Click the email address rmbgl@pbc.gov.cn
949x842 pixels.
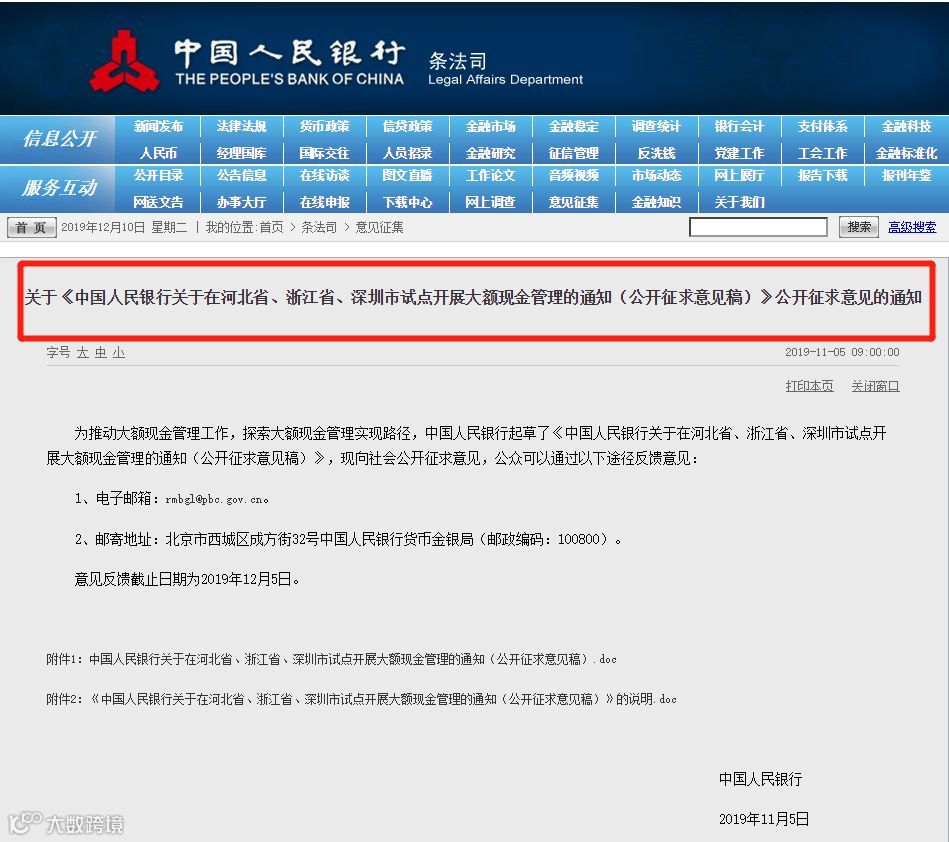coord(216,499)
